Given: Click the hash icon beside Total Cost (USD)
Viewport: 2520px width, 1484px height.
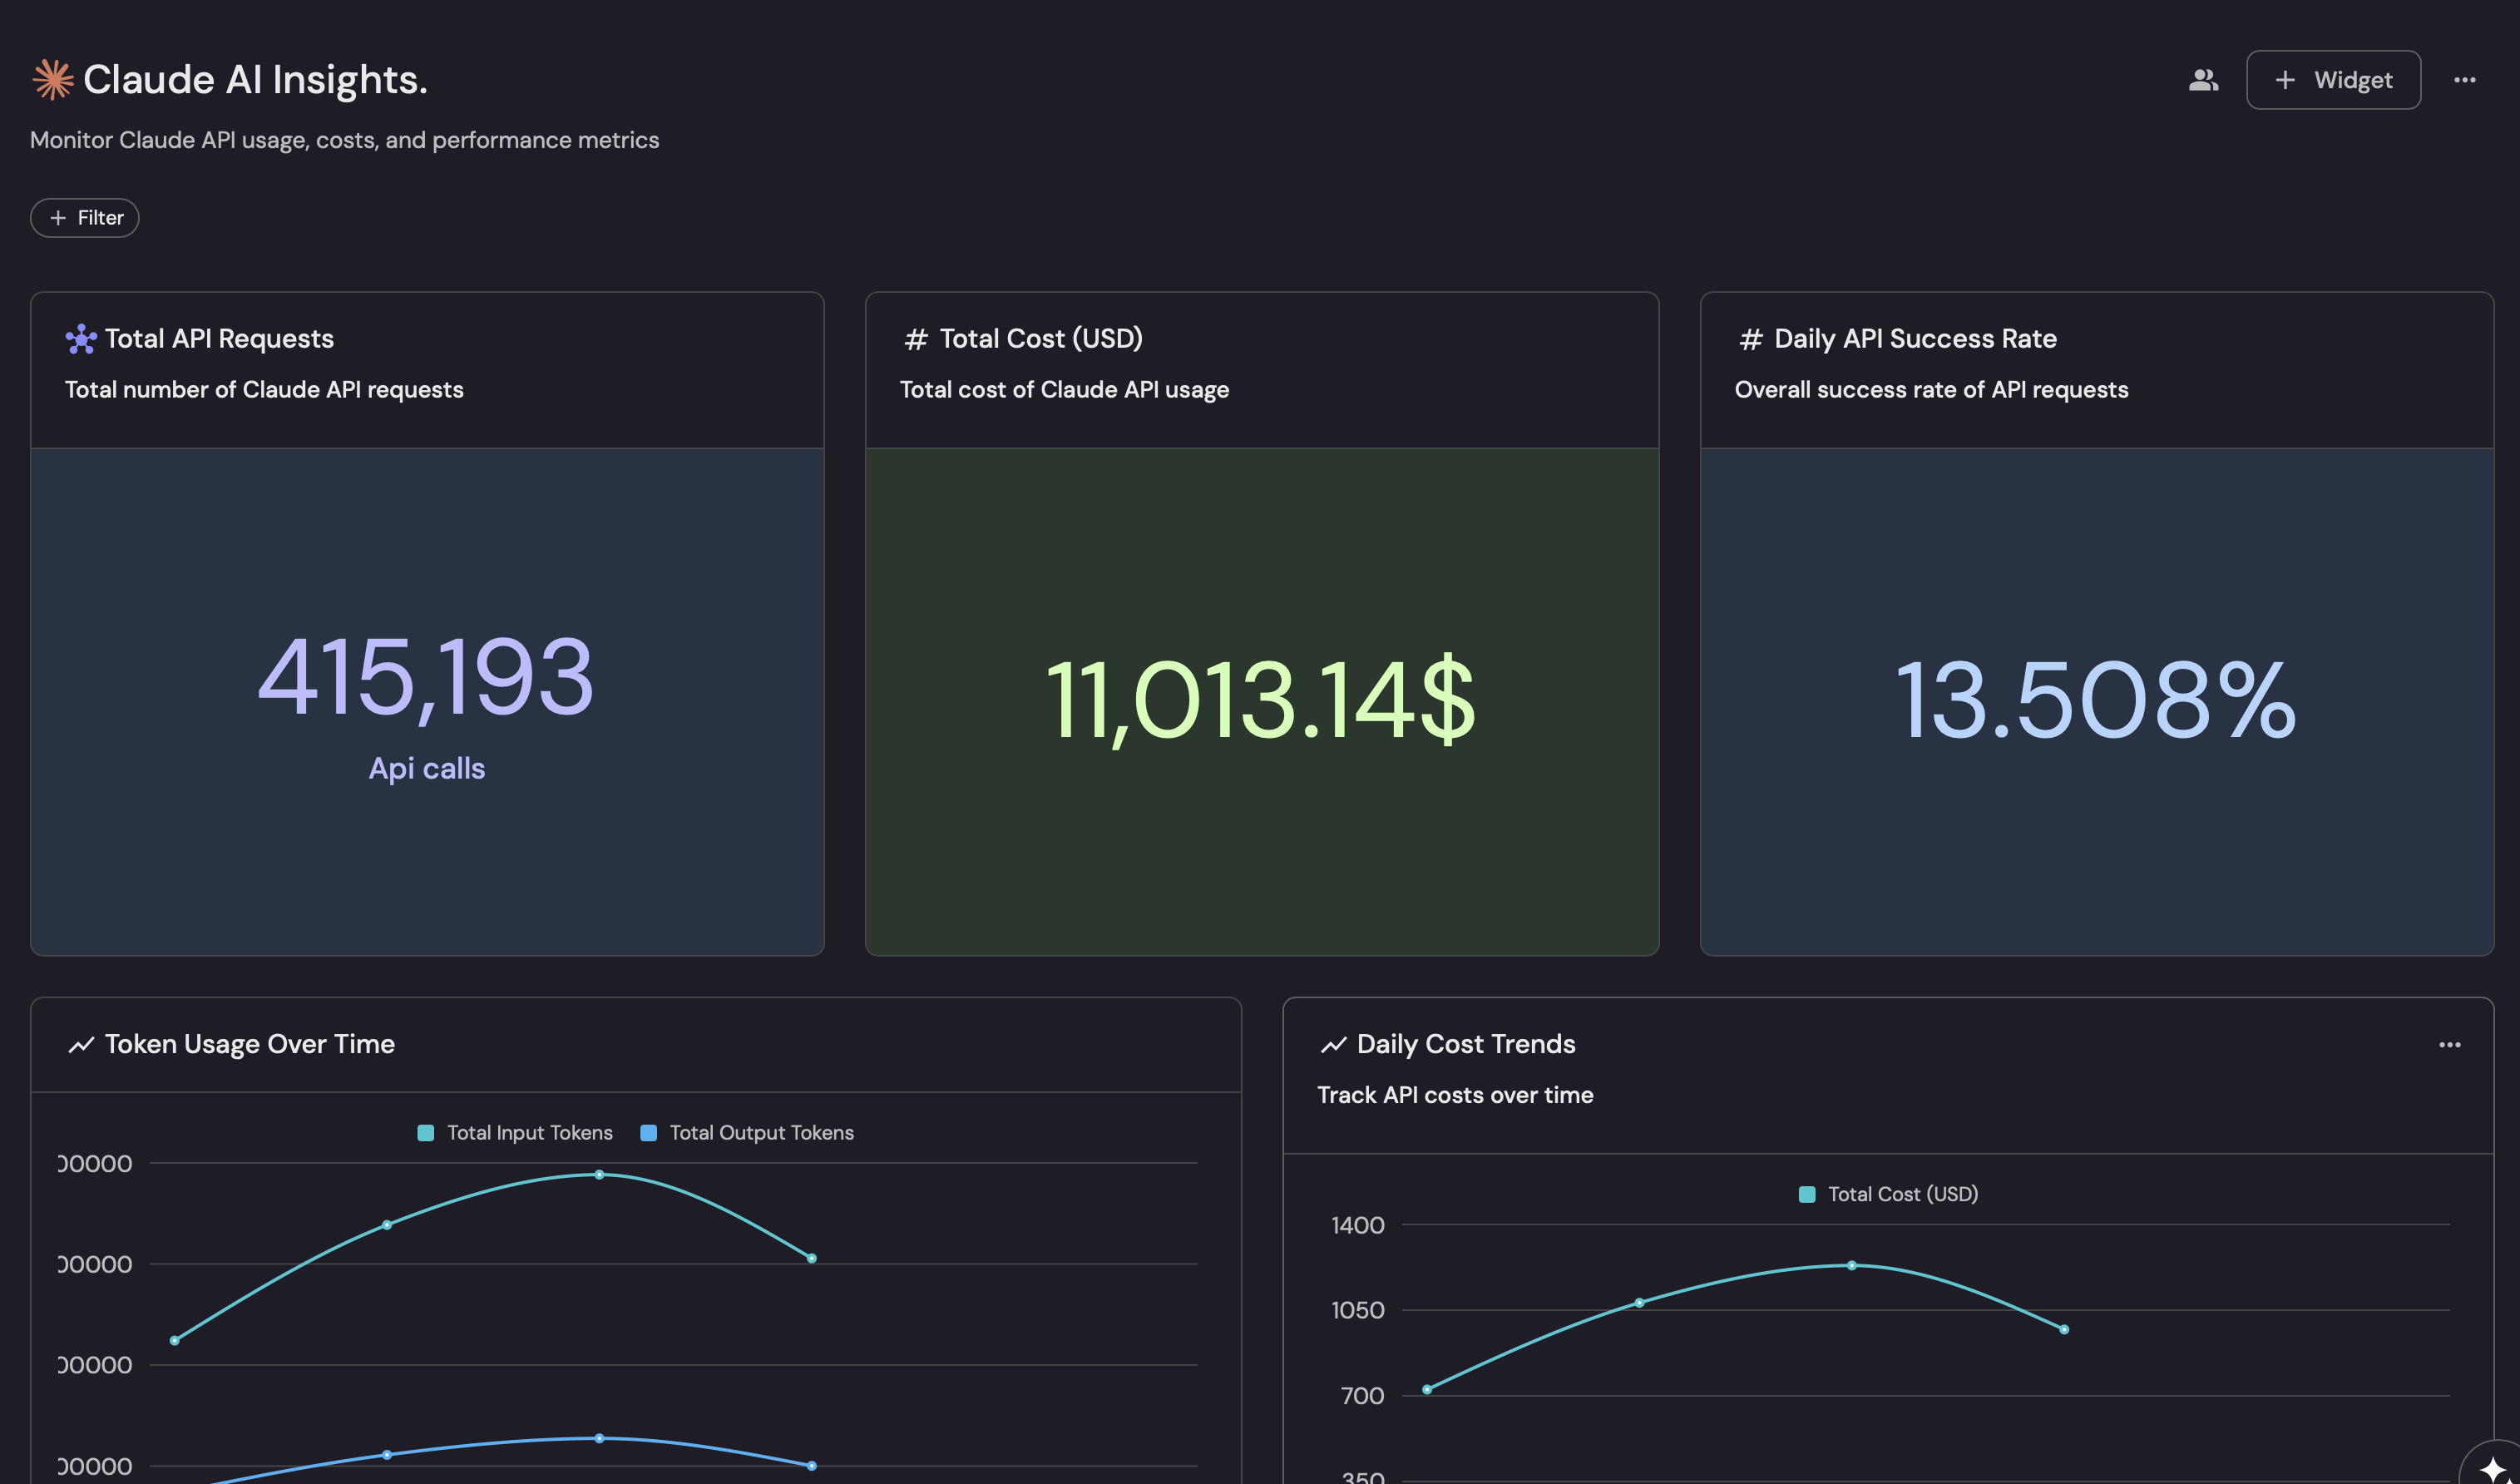Looking at the screenshot, I should click(915, 340).
